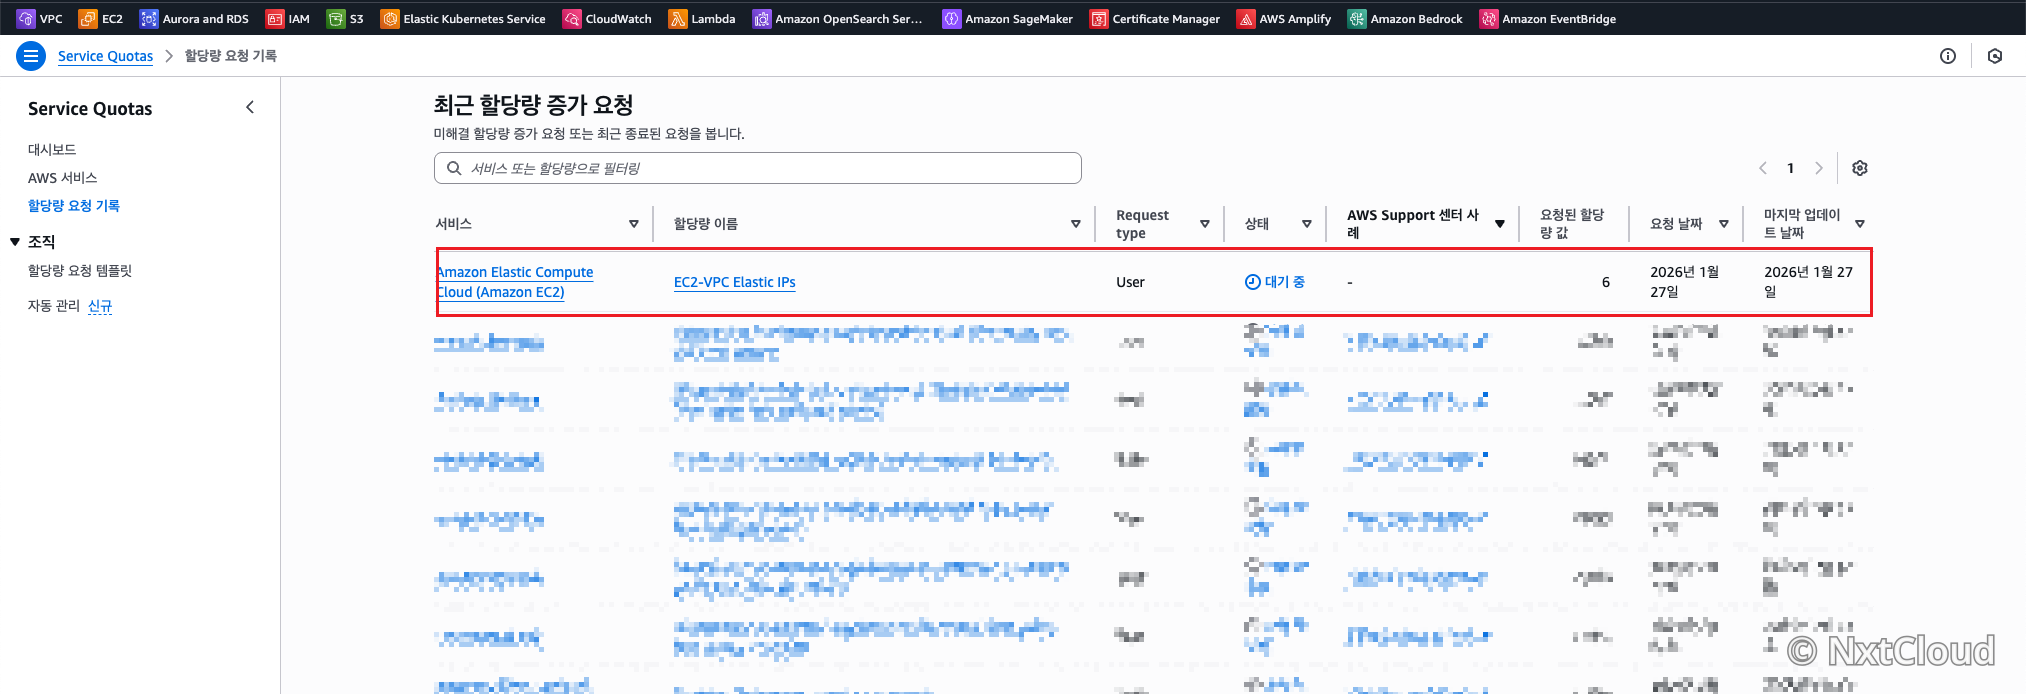Sort by 요청 날짜 column

(x=1724, y=224)
